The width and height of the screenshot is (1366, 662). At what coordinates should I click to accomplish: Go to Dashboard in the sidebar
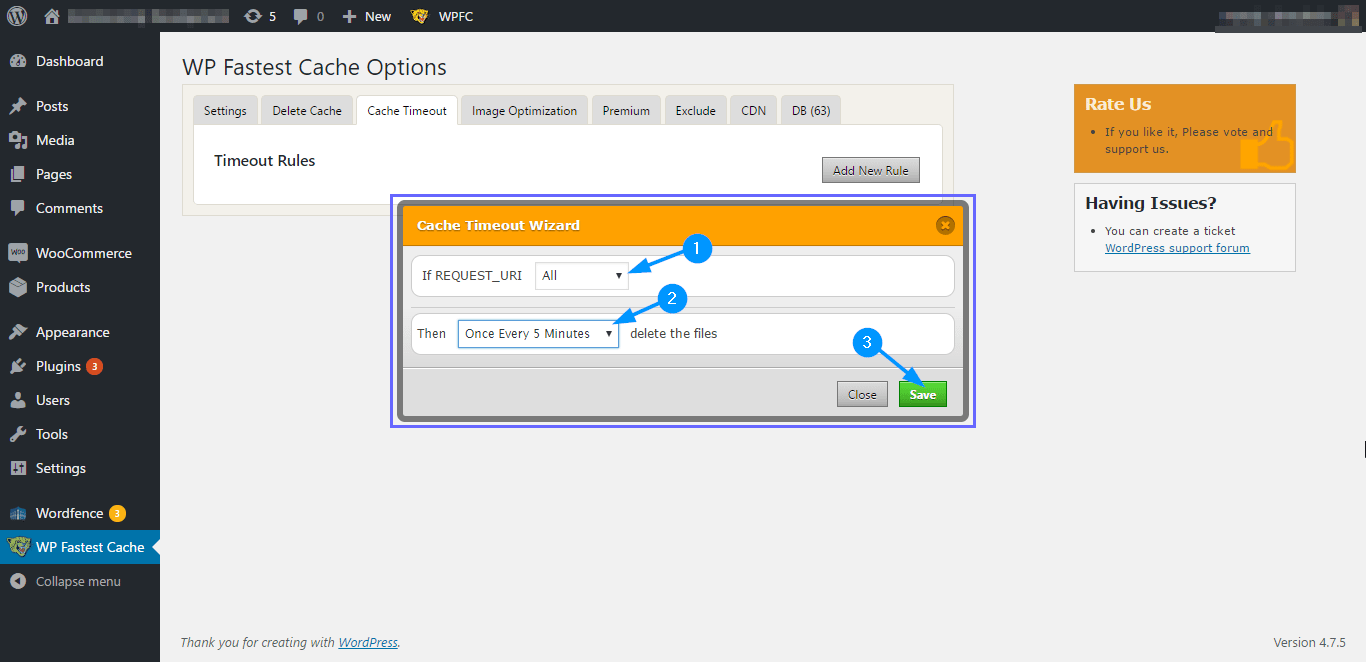coord(69,61)
